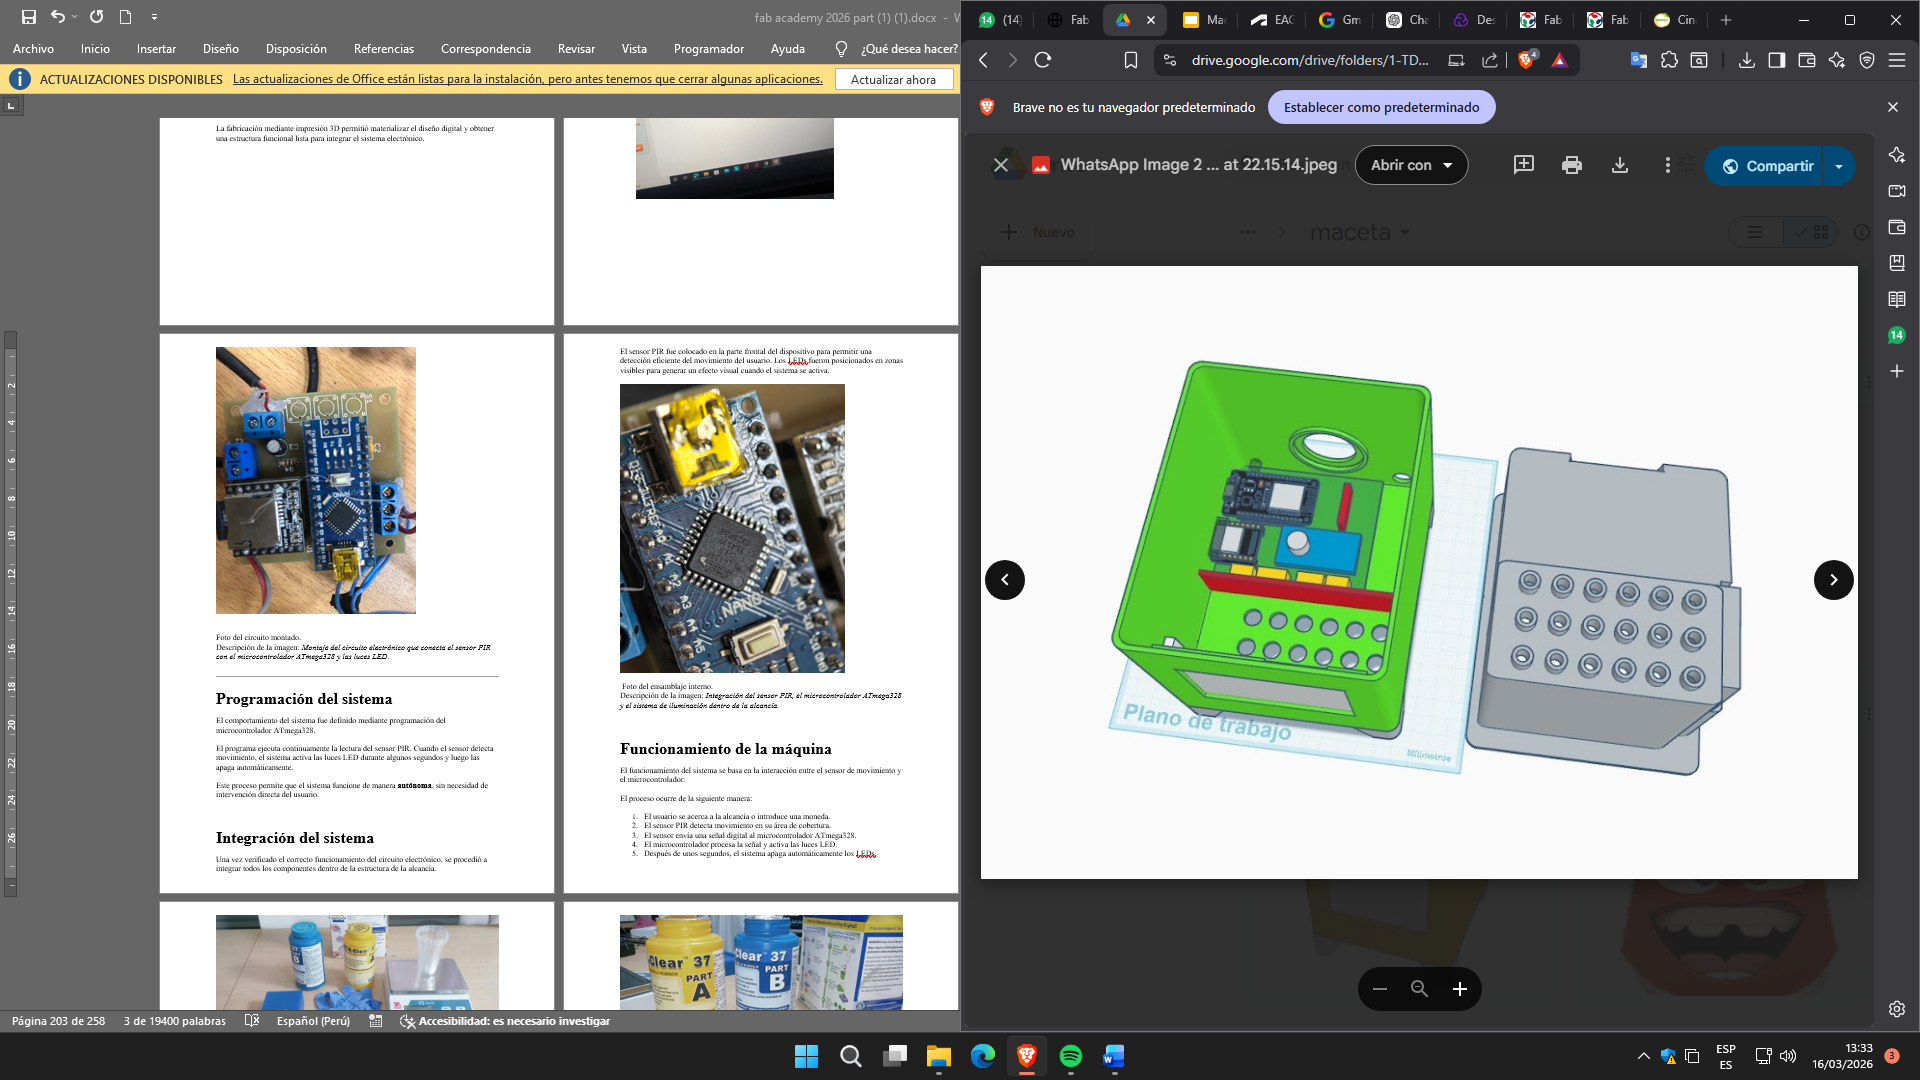Open the Compartir dropdown arrow

tap(1839, 166)
